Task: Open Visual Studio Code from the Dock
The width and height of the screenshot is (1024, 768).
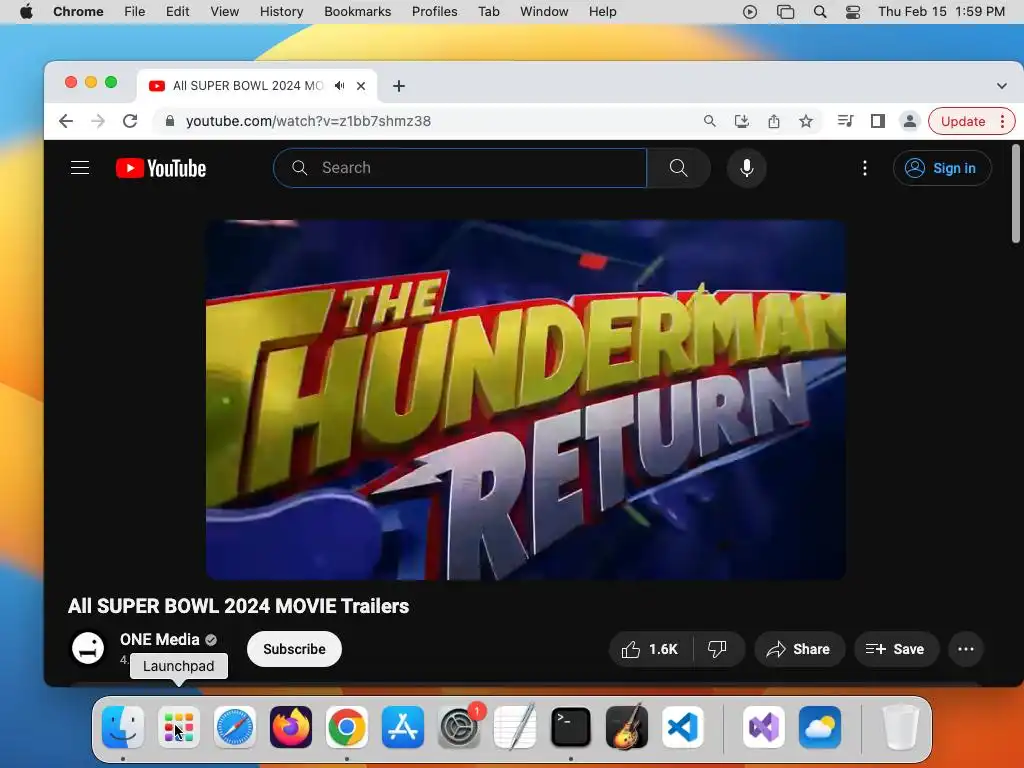Action: click(682, 727)
